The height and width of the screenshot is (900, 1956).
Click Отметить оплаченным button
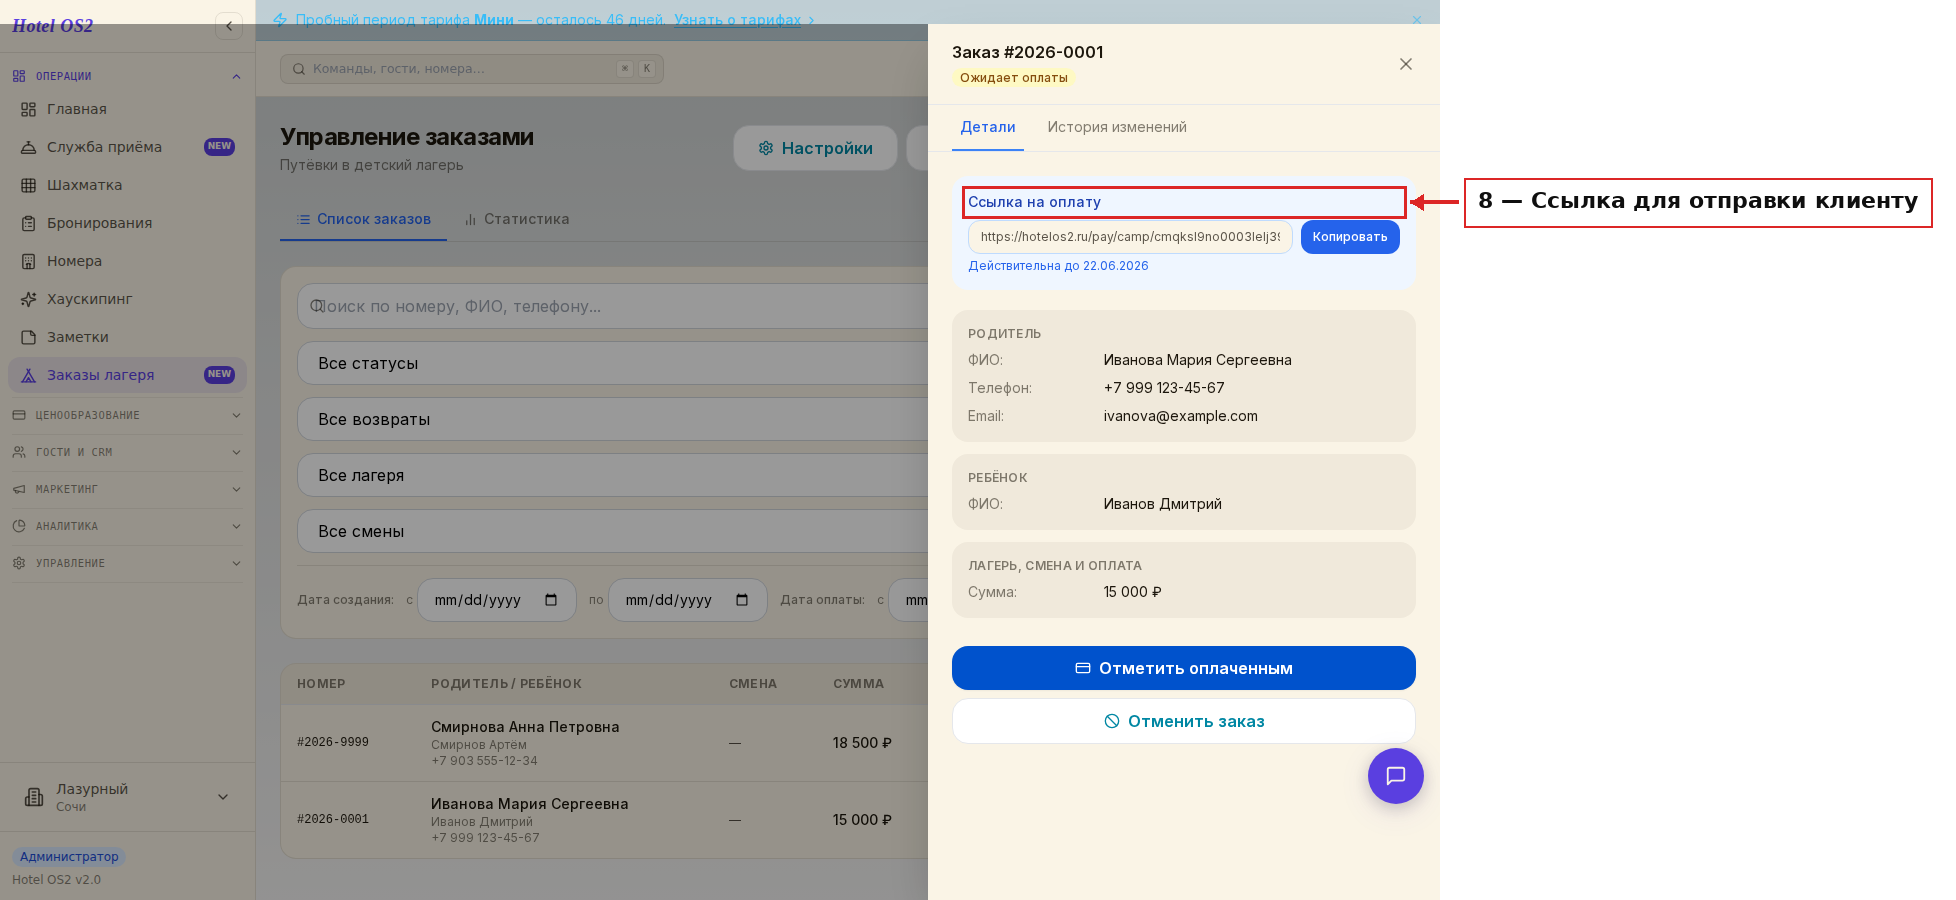pyautogui.click(x=1184, y=668)
